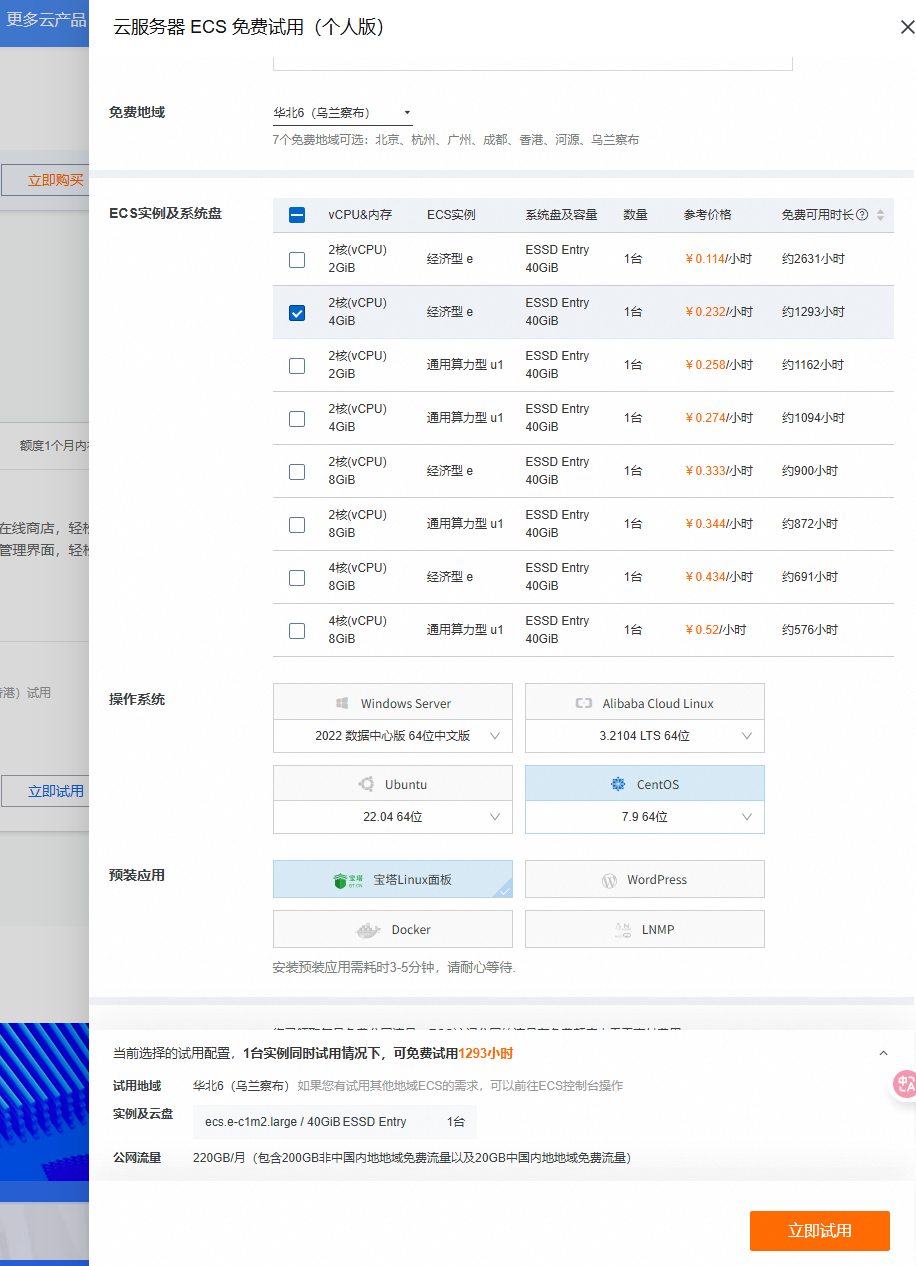Open the CentOS 7.9 version dropdown
The height and width of the screenshot is (1266, 916).
pos(645,817)
